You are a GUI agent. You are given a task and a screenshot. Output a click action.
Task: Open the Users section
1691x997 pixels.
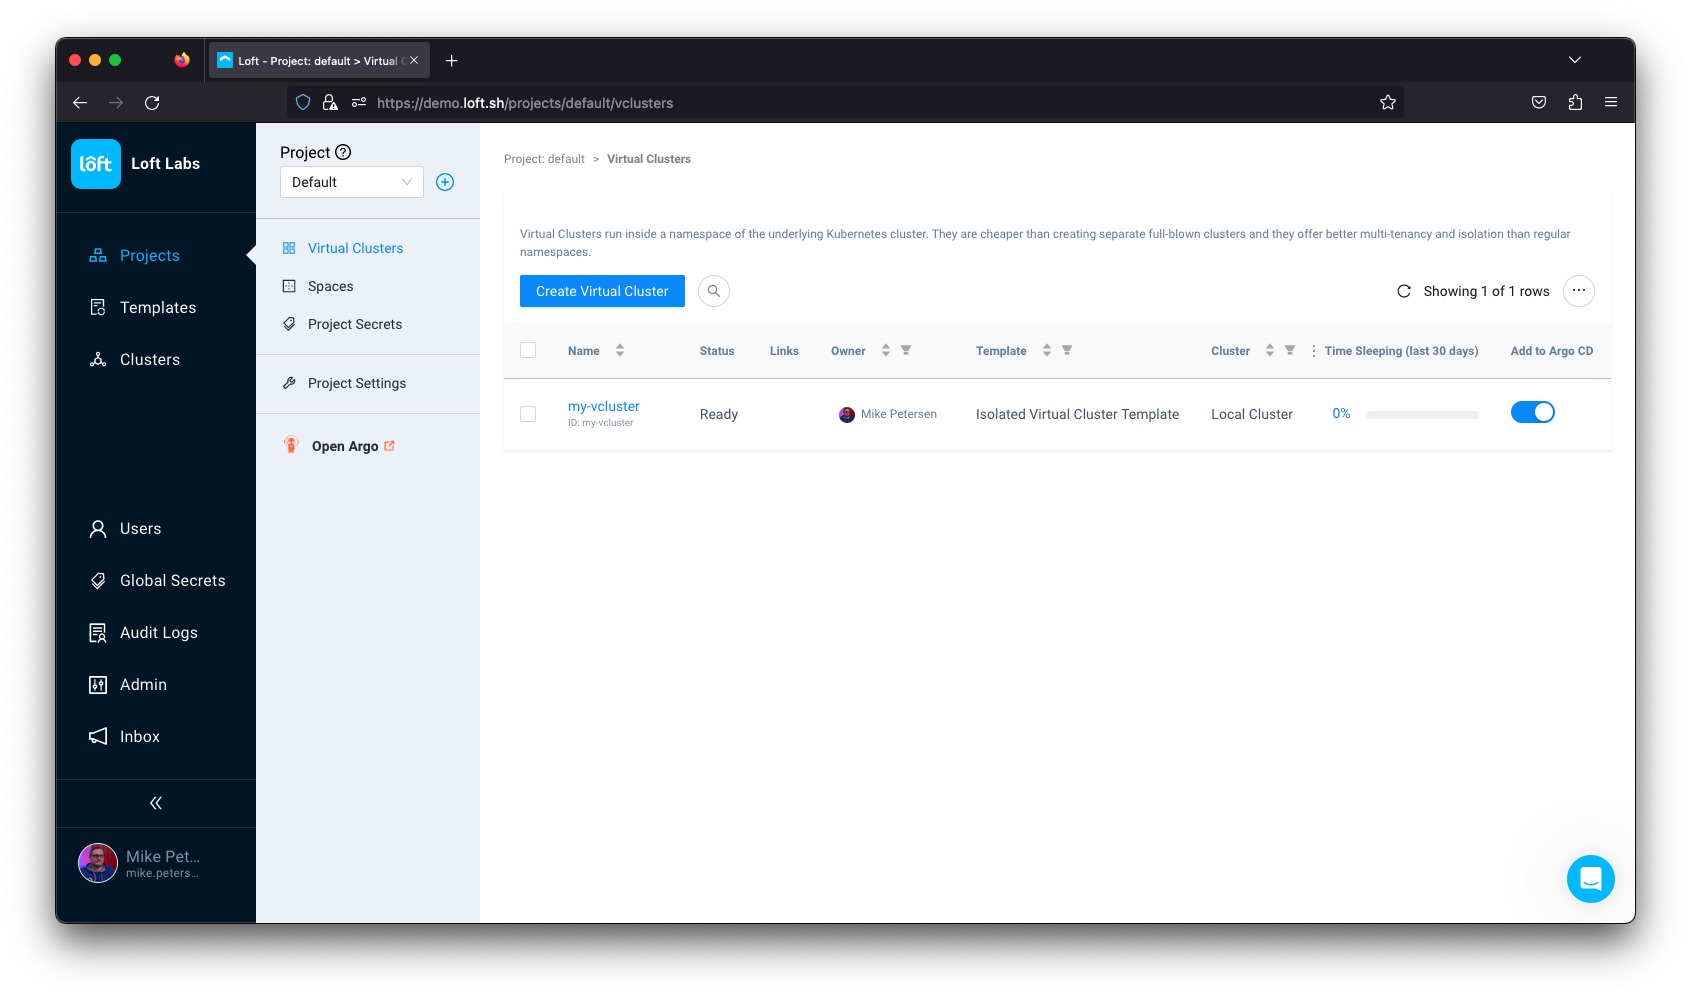click(x=140, y=528)
